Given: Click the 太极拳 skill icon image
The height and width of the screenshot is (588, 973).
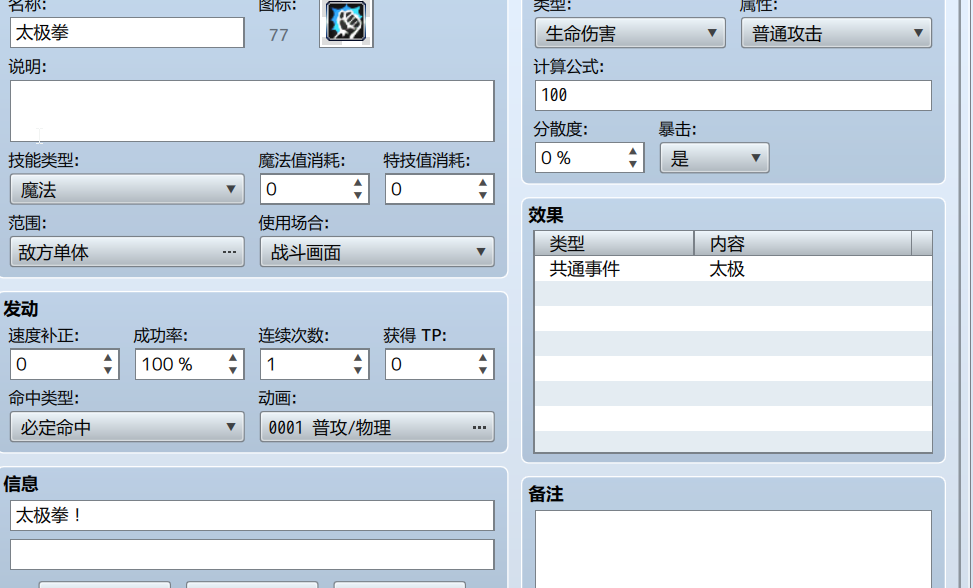Looking at the screenshot, I should (x=346, y=23).
